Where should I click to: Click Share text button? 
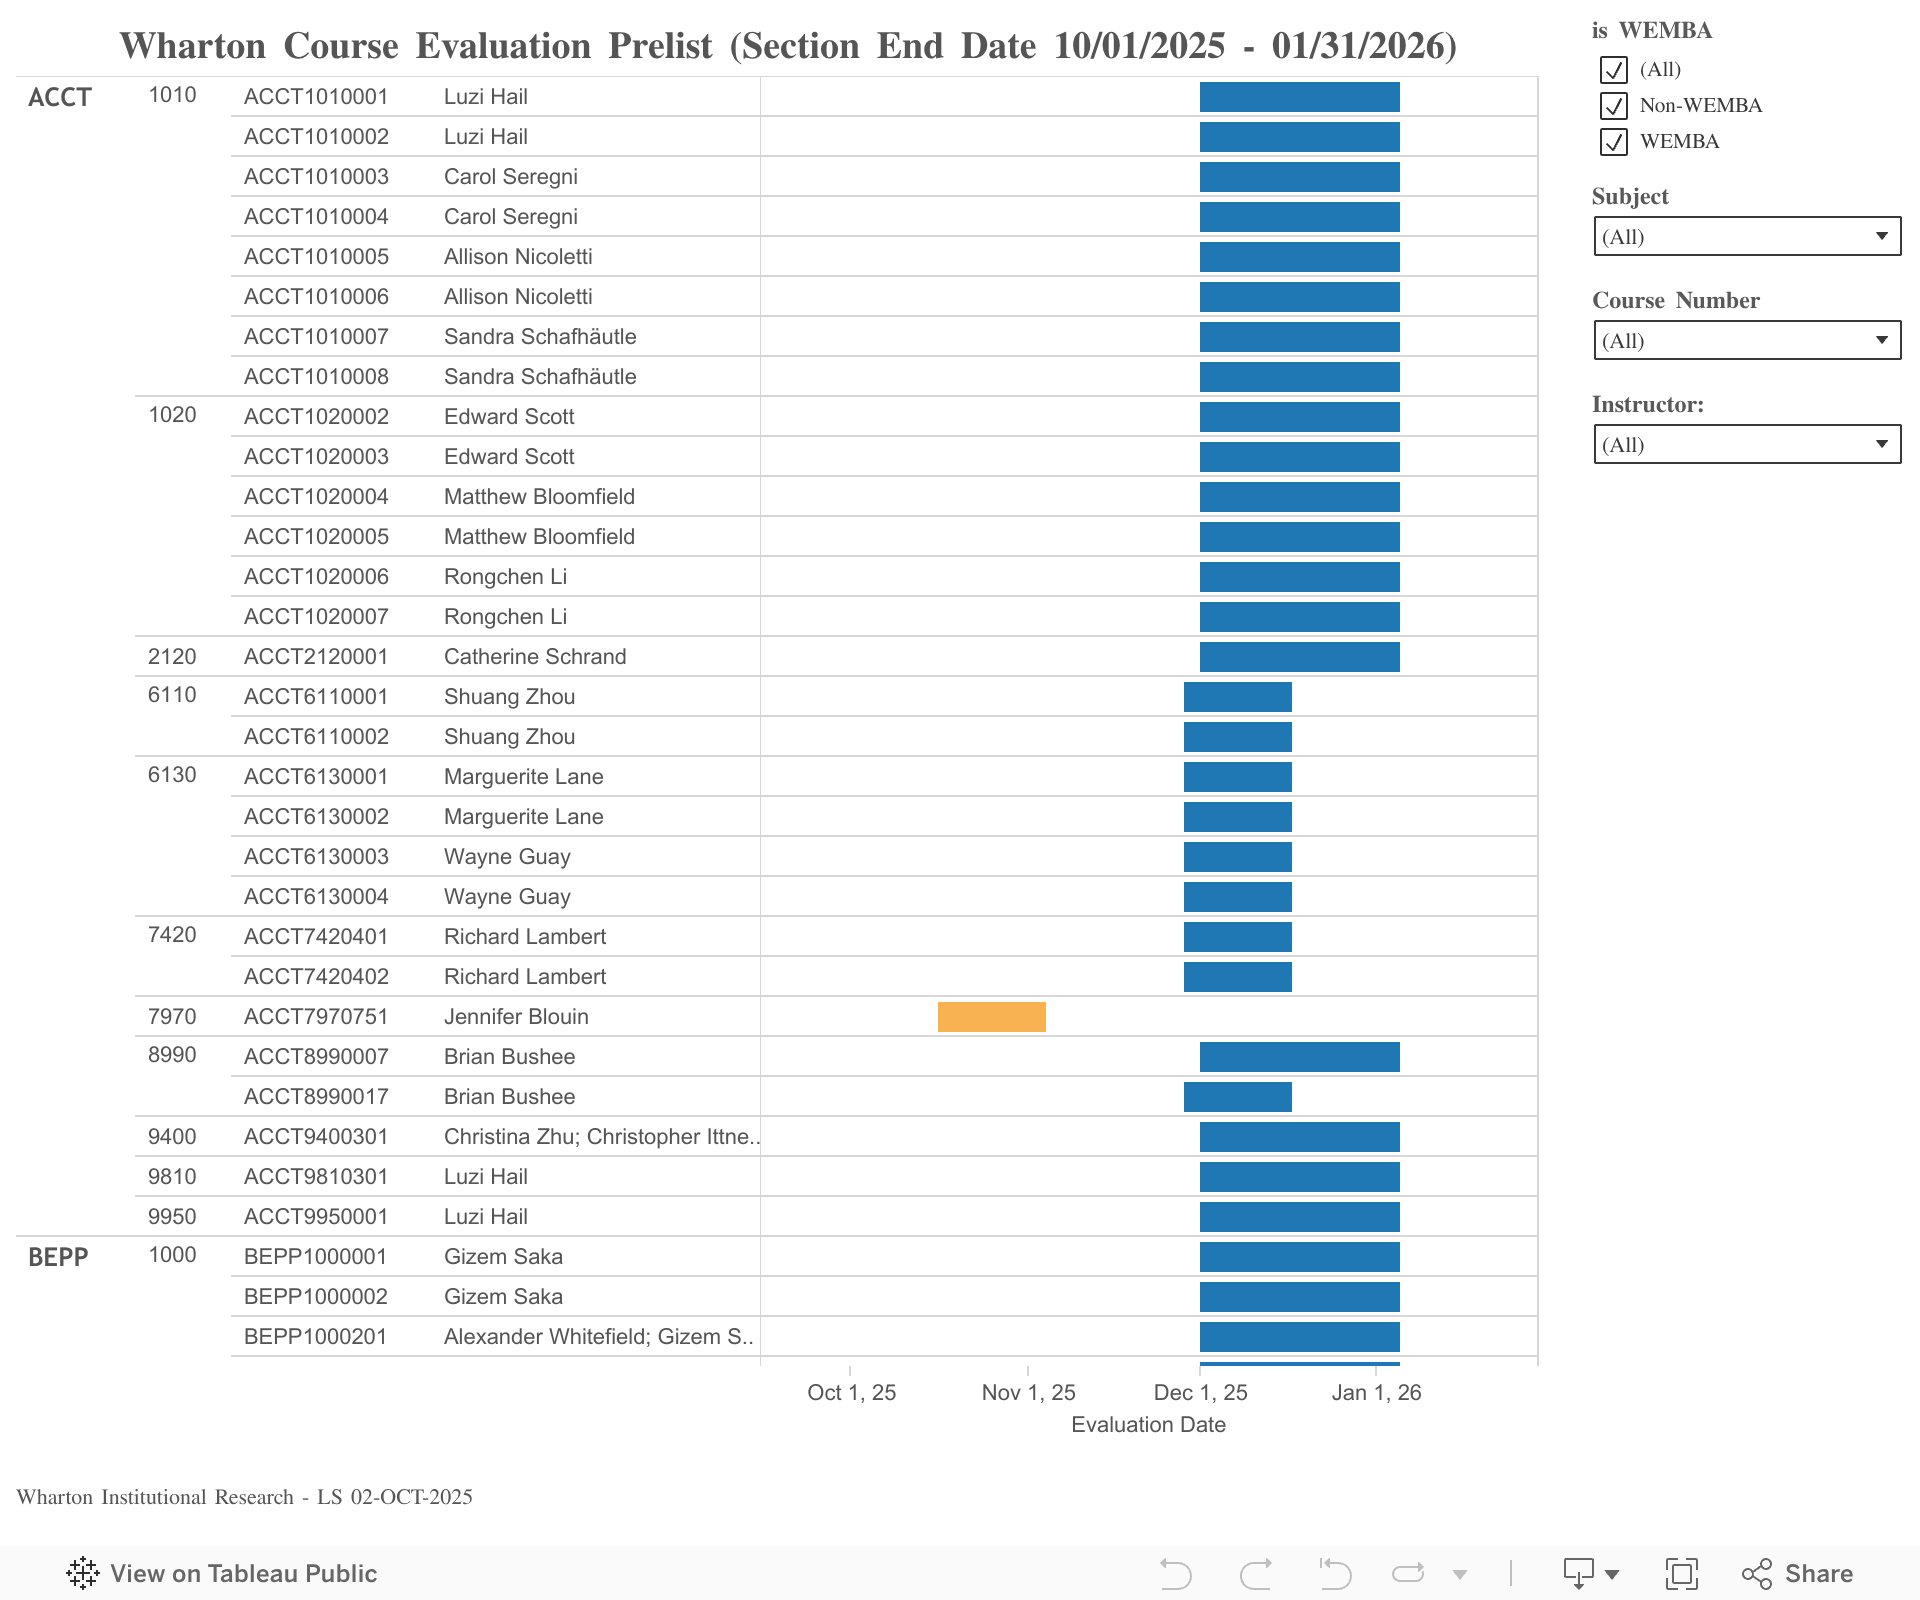1818,1573
